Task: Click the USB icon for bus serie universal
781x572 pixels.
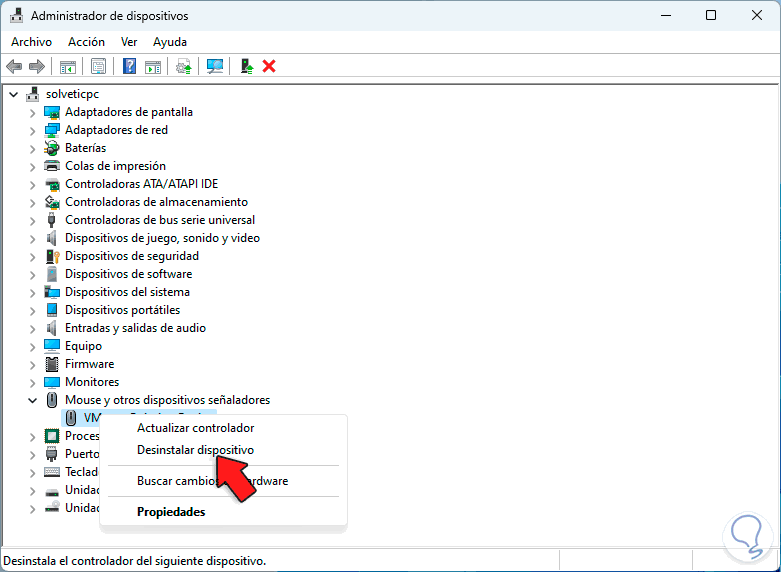Action: tap(51, 220)
